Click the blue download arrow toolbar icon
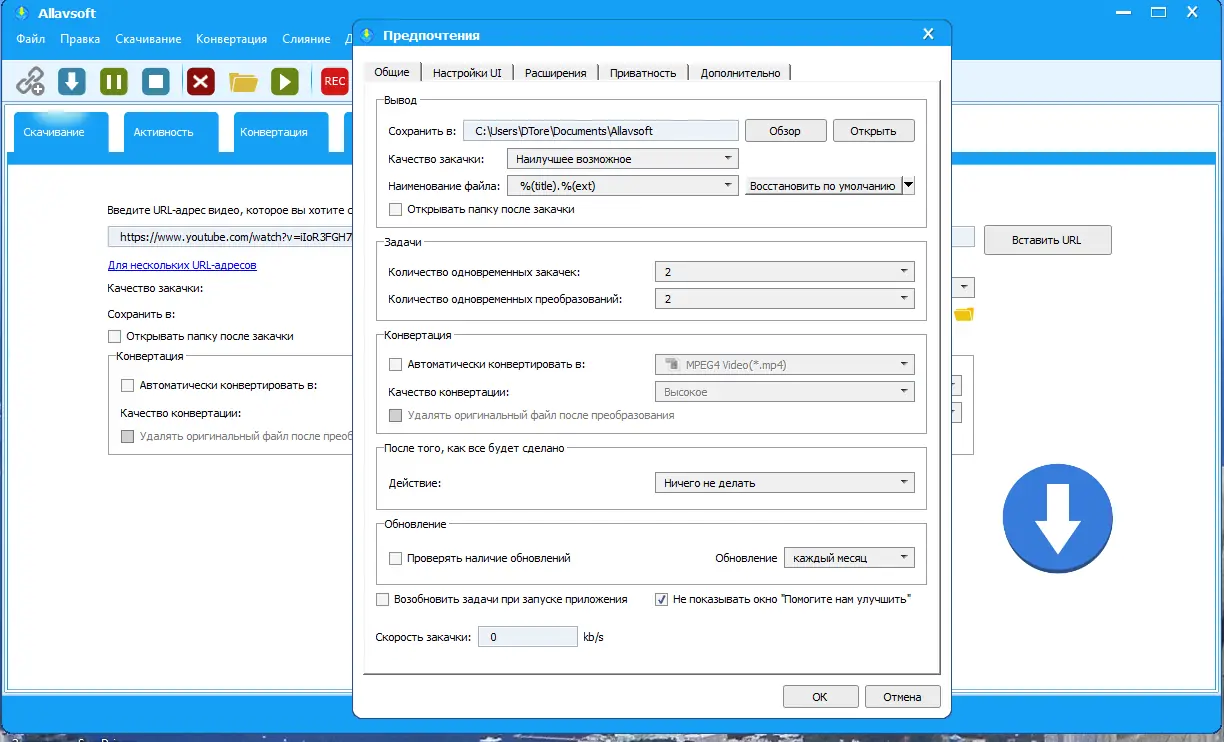 [71, 81]
